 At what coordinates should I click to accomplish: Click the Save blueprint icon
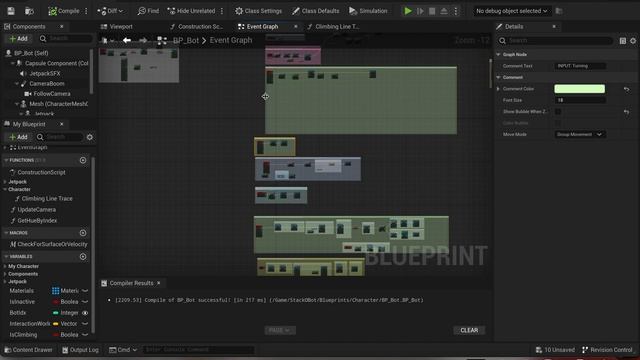point(11,11)
